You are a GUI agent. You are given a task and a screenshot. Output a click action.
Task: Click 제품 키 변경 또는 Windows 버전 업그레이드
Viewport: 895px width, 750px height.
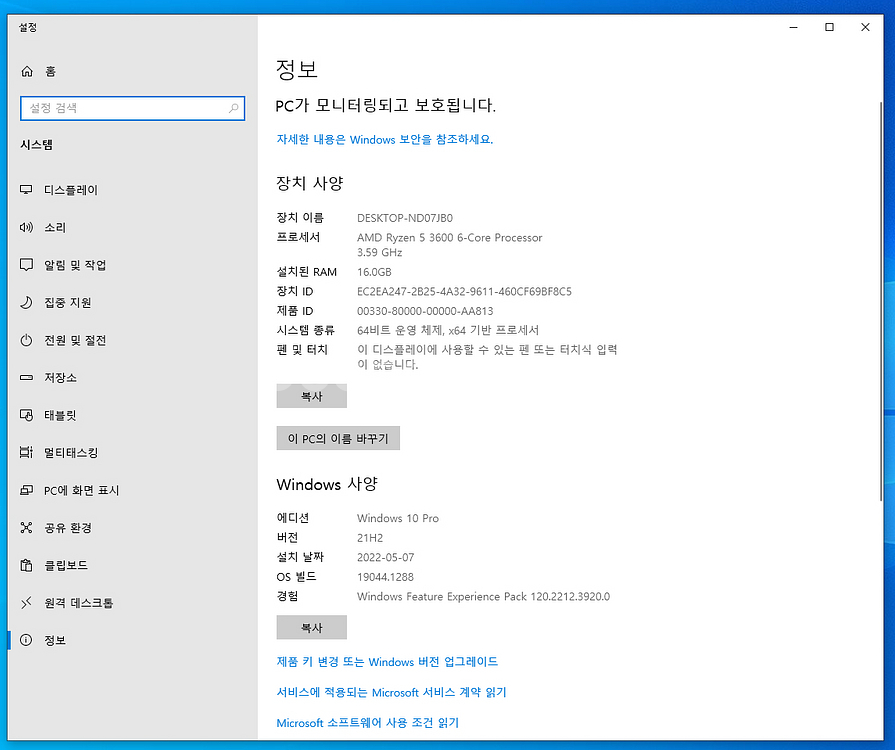tap(388, 661)
